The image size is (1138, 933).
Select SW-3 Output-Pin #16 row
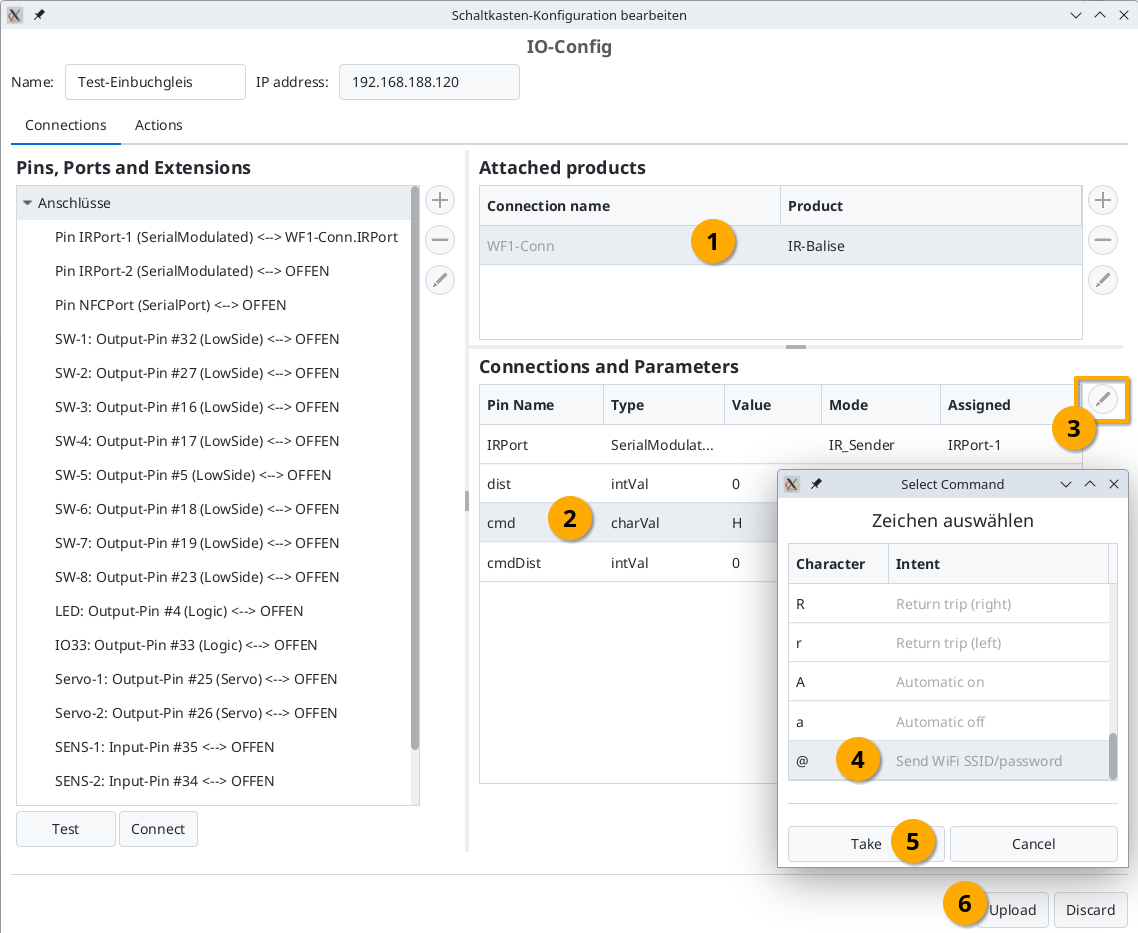pyautogui.click(x=213, y=407)
